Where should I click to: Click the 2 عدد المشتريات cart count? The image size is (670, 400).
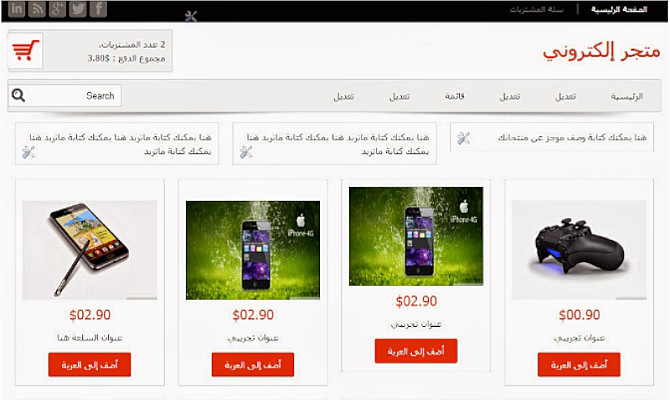pyautogui.click(x=132, y=44)
